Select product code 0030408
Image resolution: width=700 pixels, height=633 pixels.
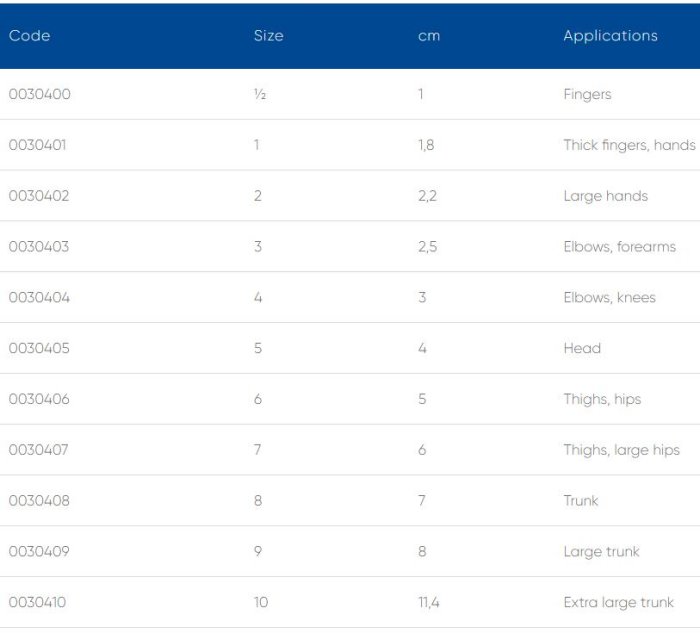pos(39,501)
